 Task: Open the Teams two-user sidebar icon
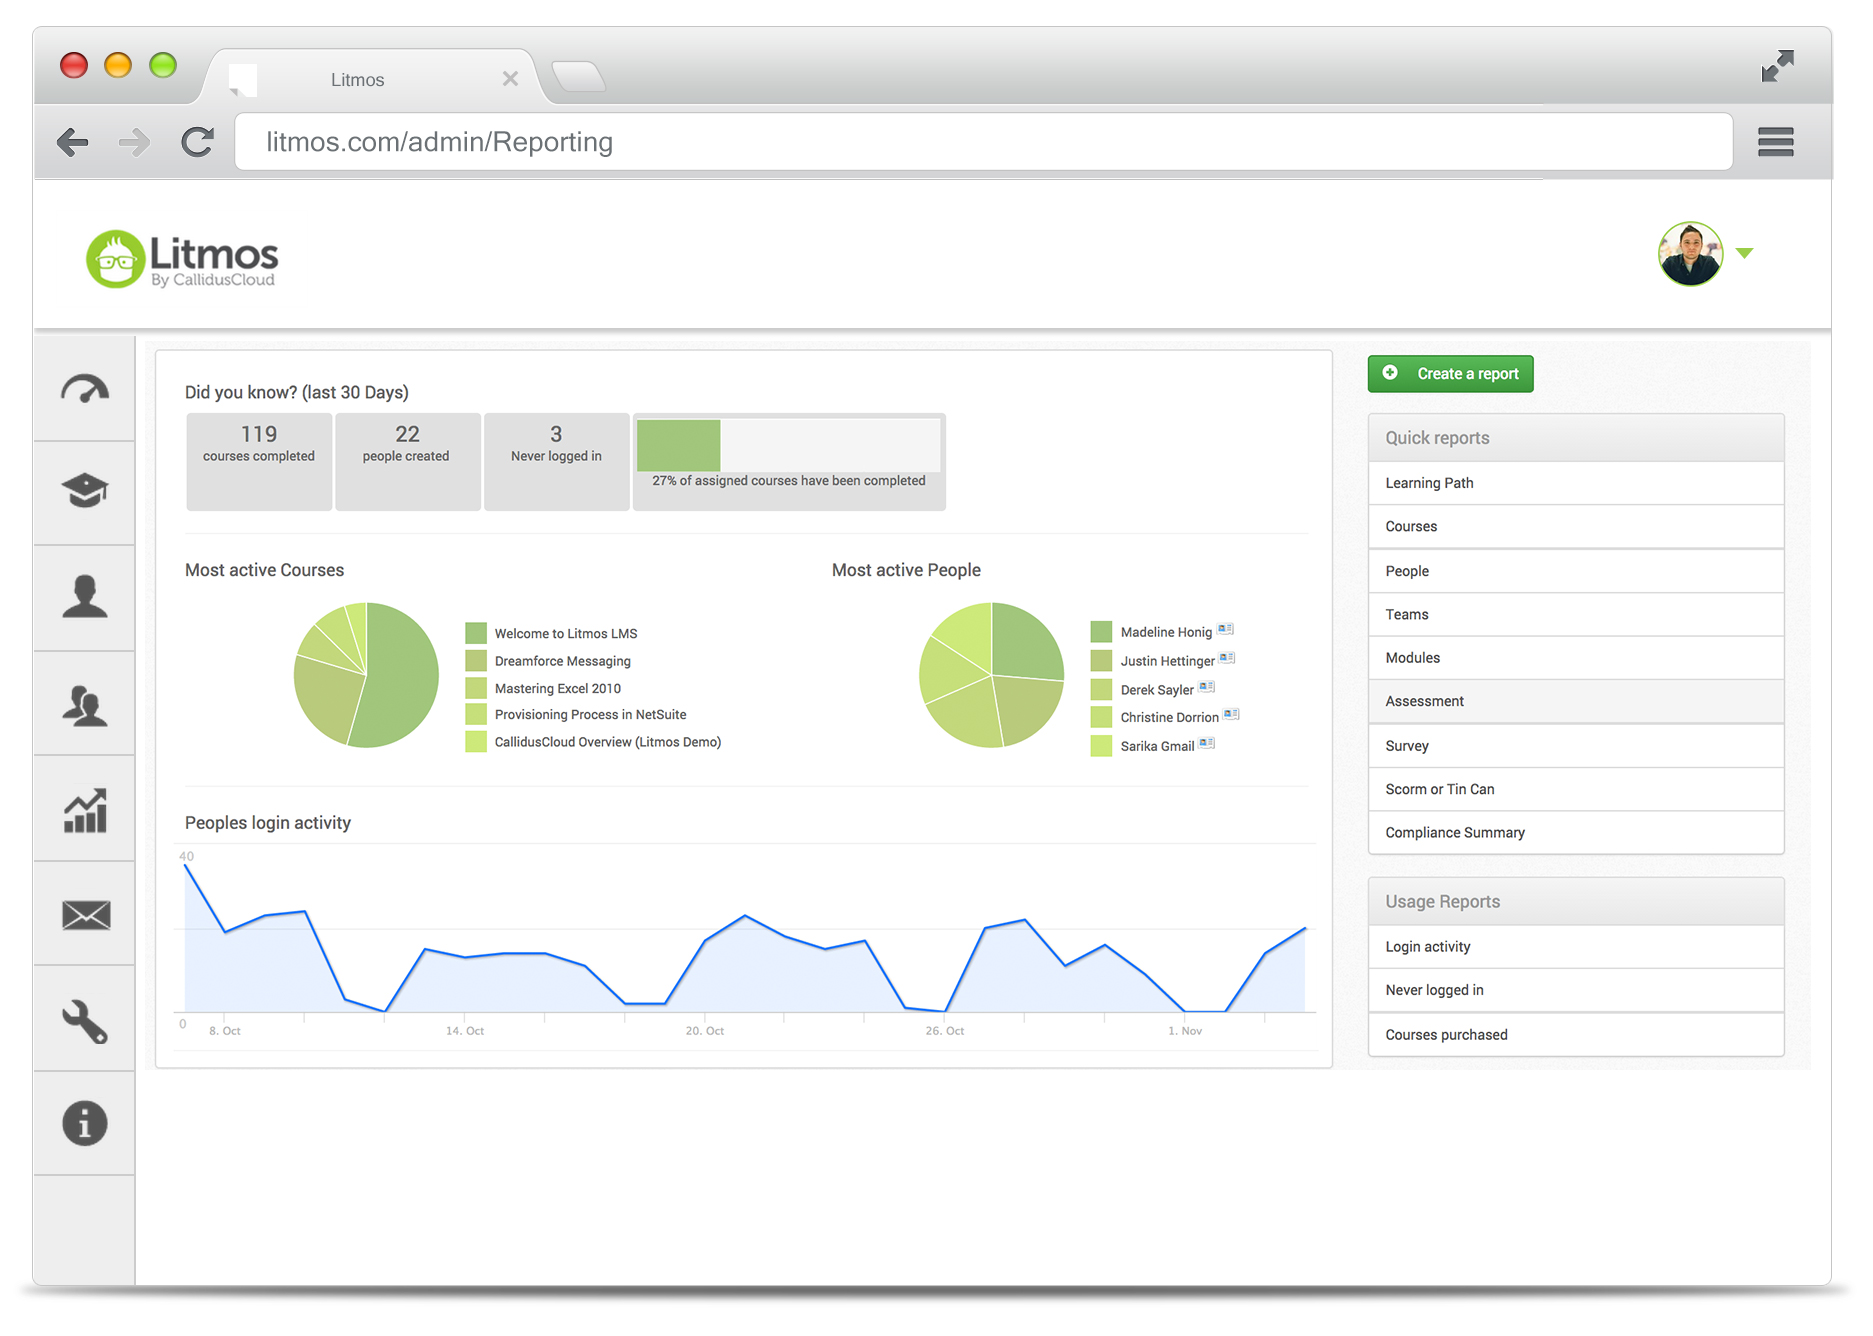point(85,705)
